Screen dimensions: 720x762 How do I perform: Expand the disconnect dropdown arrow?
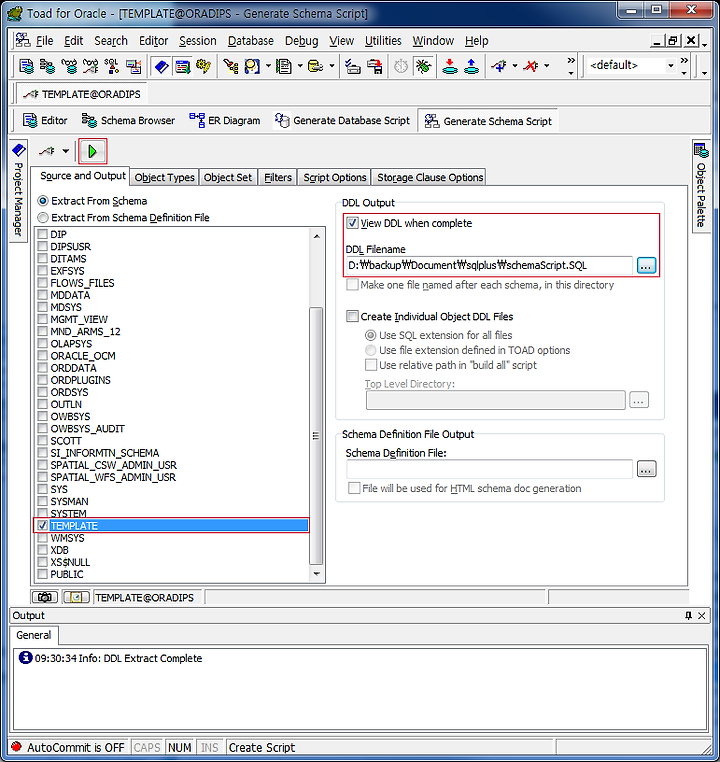(x=547, y=66)
